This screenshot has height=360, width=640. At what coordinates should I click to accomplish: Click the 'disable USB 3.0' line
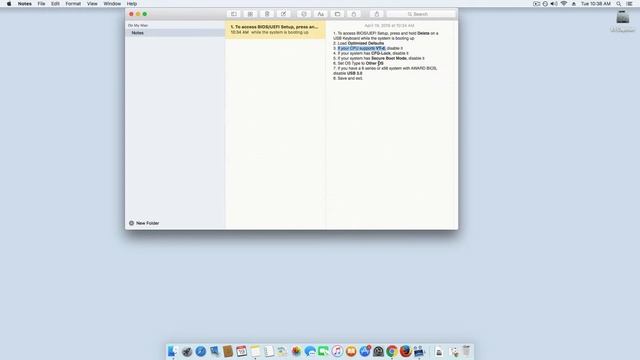click(x=347, y=73)
